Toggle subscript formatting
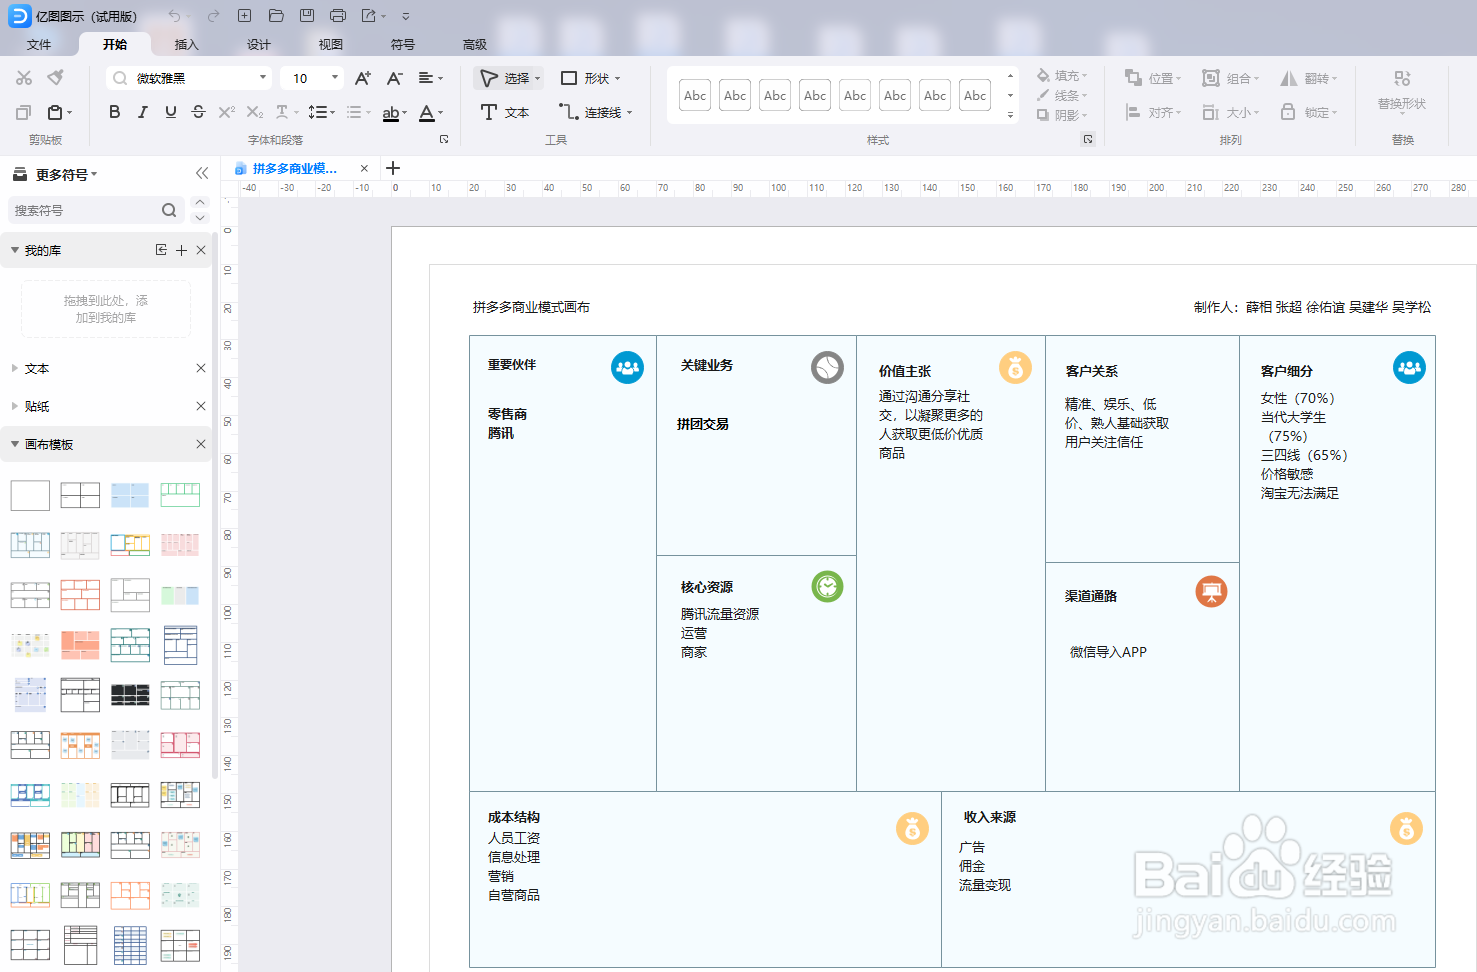Viewport: 1477px width, 972px height. (255, 112)
